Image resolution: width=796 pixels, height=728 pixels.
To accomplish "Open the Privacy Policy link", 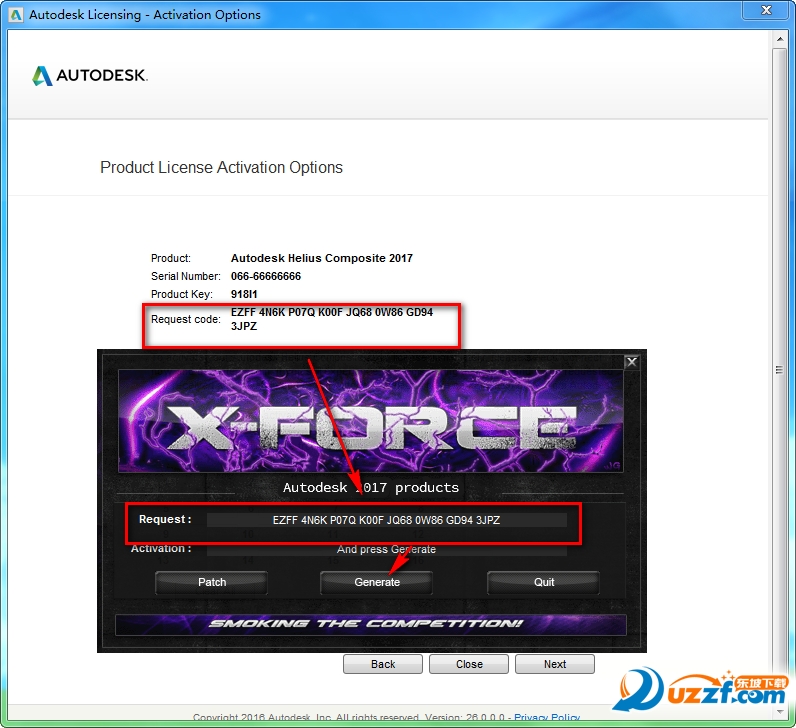I will click(547, 718).
